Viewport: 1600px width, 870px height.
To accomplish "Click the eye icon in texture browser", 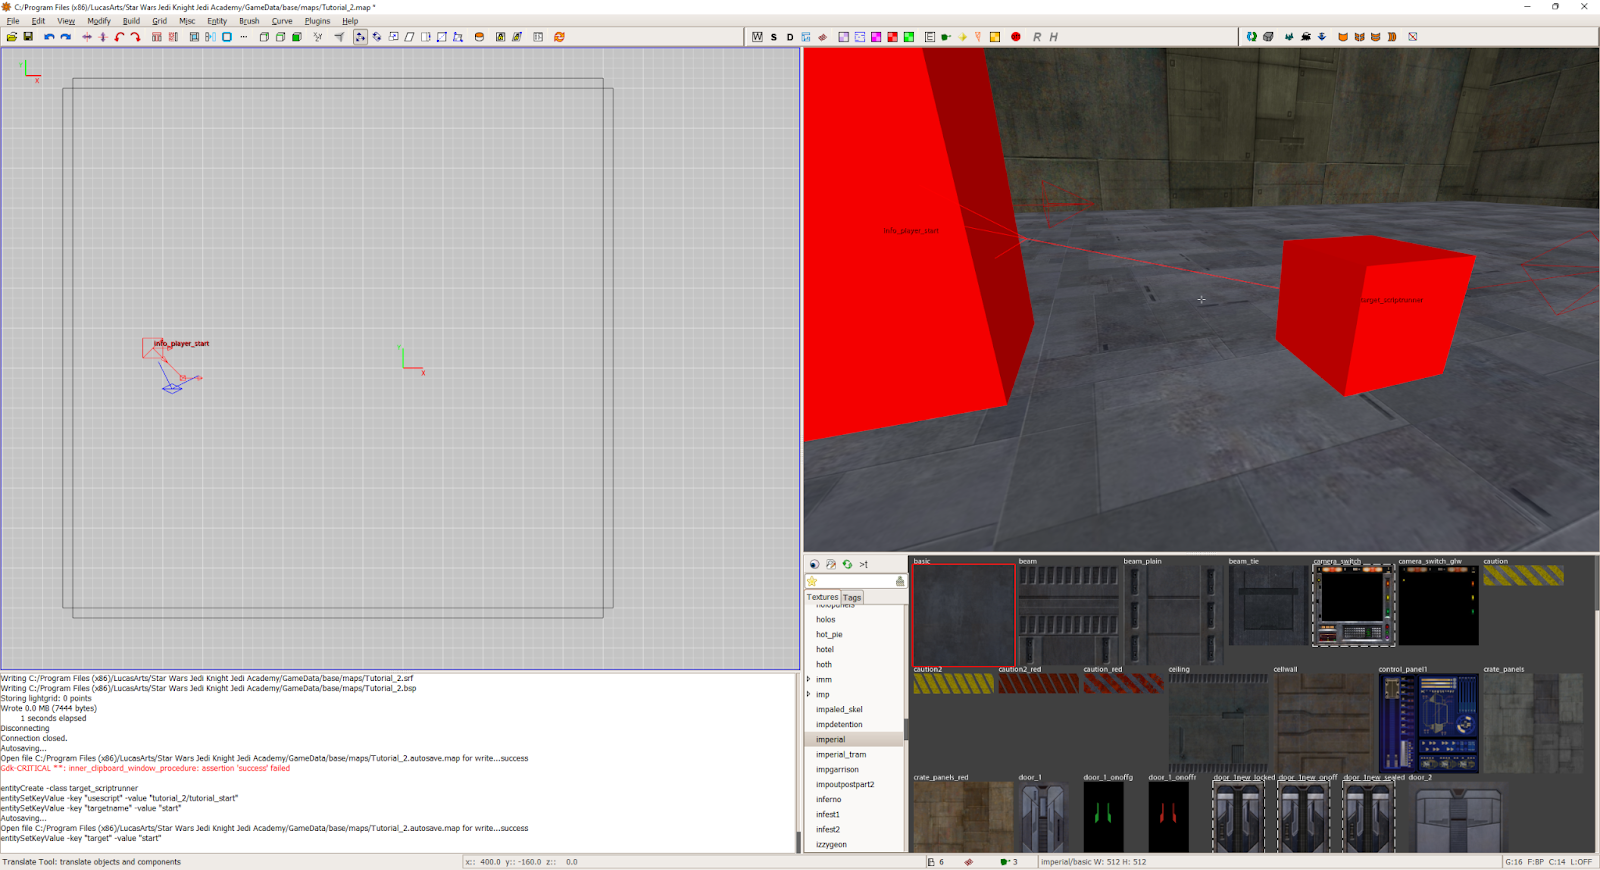I will pyautogui.click(x=814, y=564).
